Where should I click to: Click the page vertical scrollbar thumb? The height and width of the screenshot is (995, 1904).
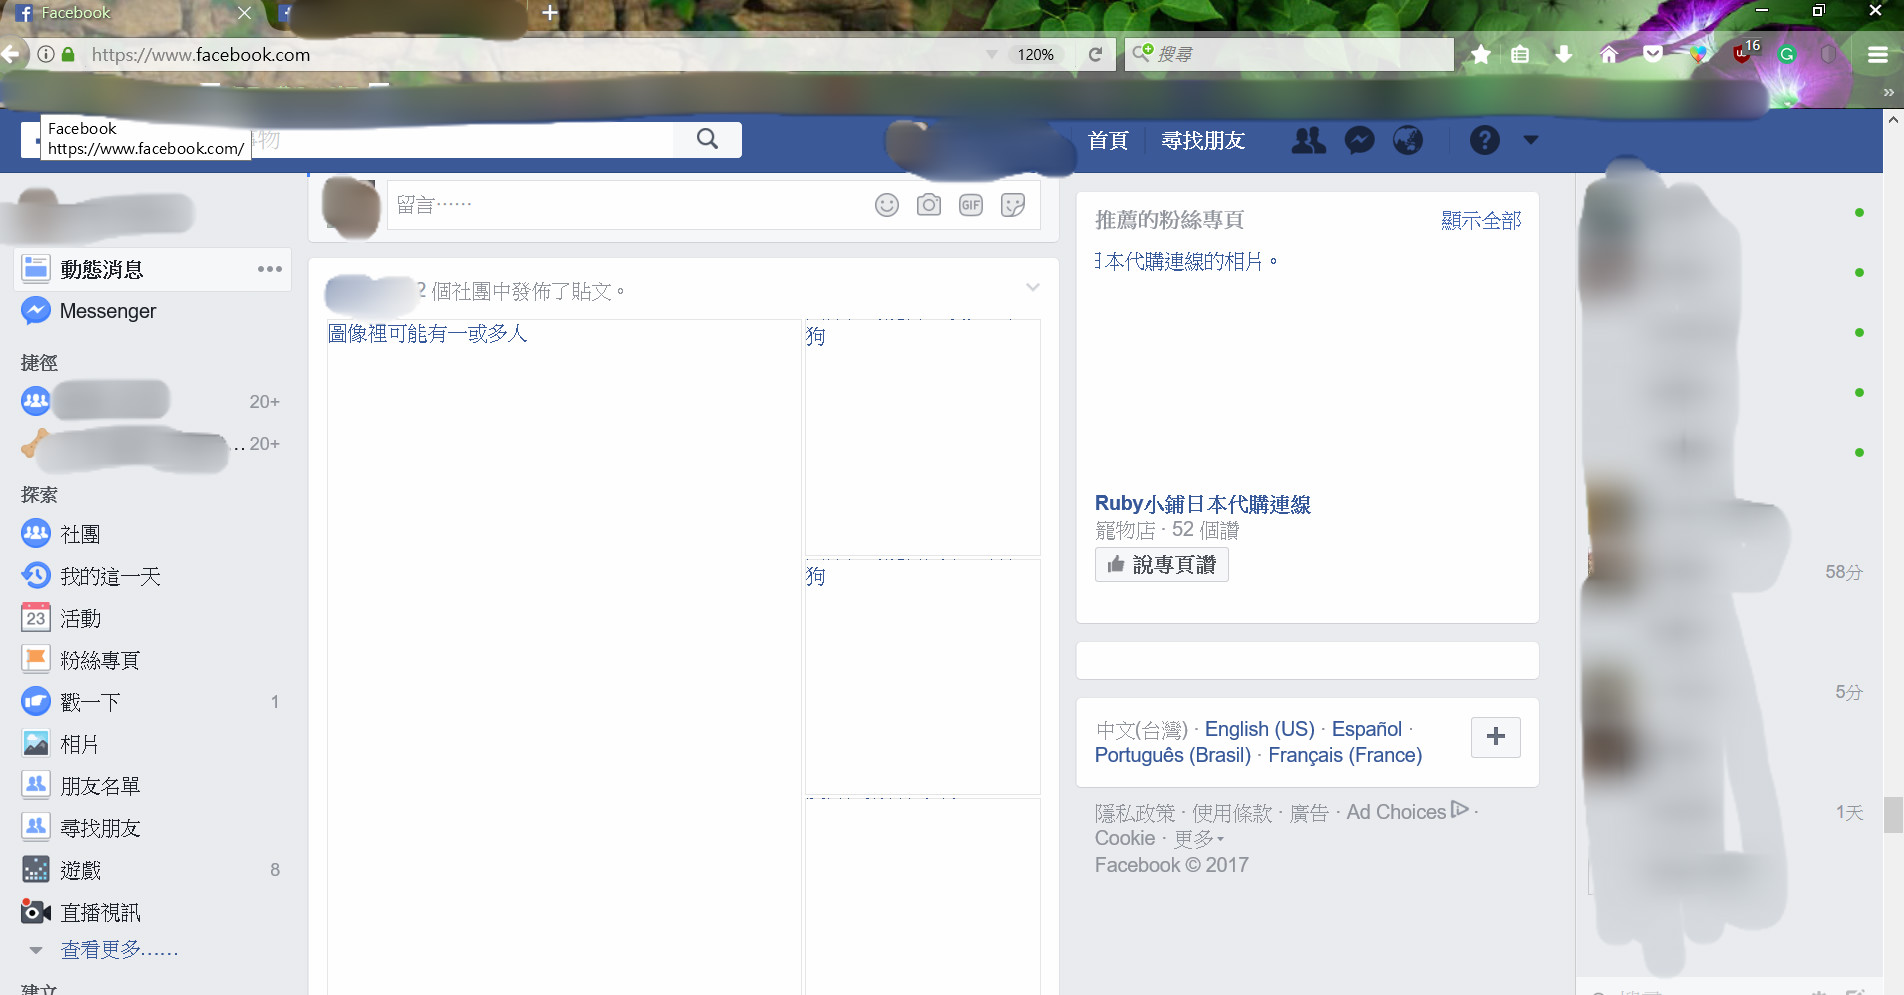1893,814
